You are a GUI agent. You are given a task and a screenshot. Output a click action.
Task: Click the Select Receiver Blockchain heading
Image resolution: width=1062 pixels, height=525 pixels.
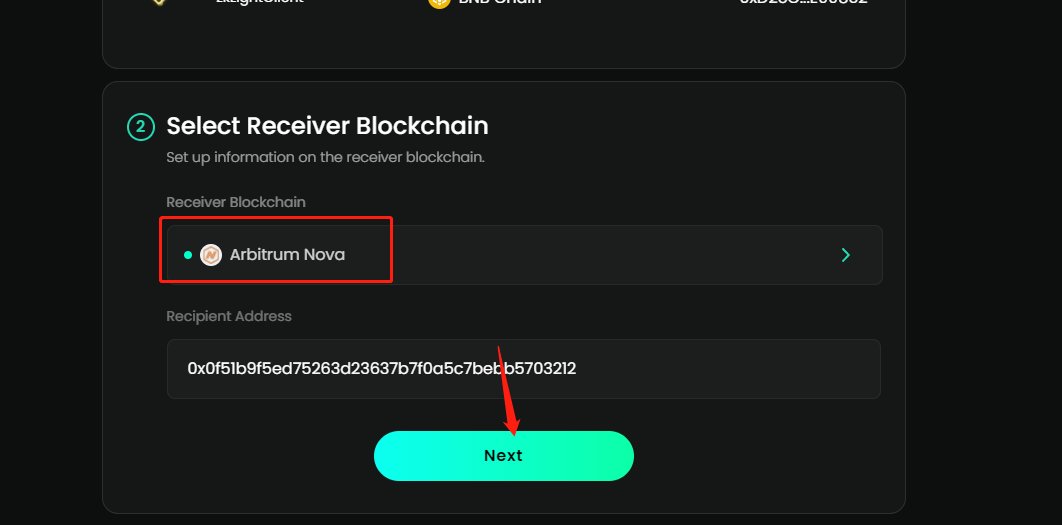327,126
